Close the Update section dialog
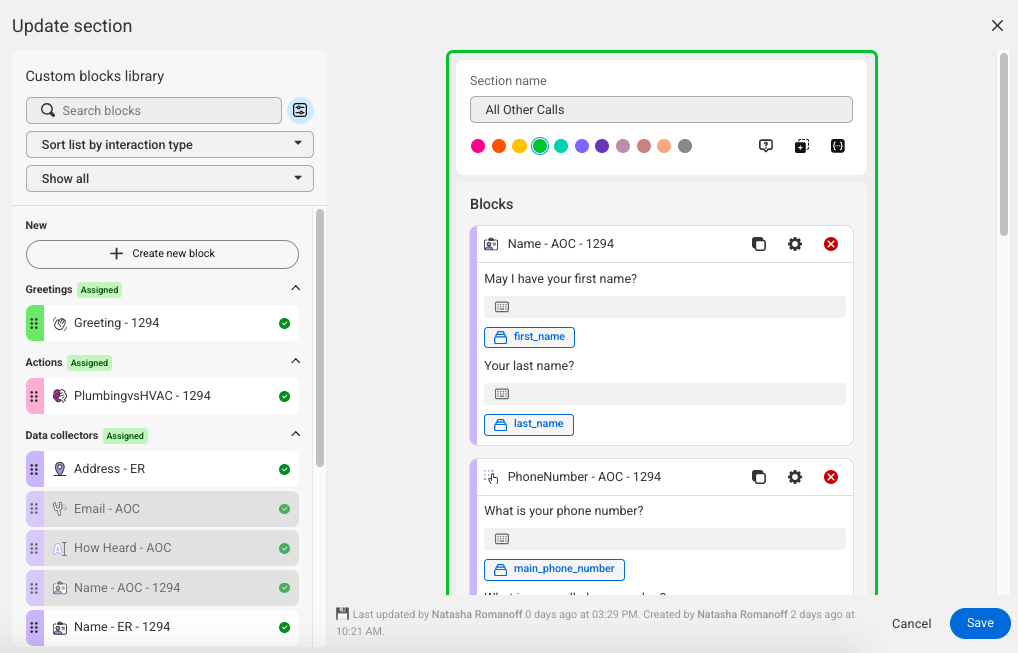This screenshot has width=1018, height=653. (997, 25)
